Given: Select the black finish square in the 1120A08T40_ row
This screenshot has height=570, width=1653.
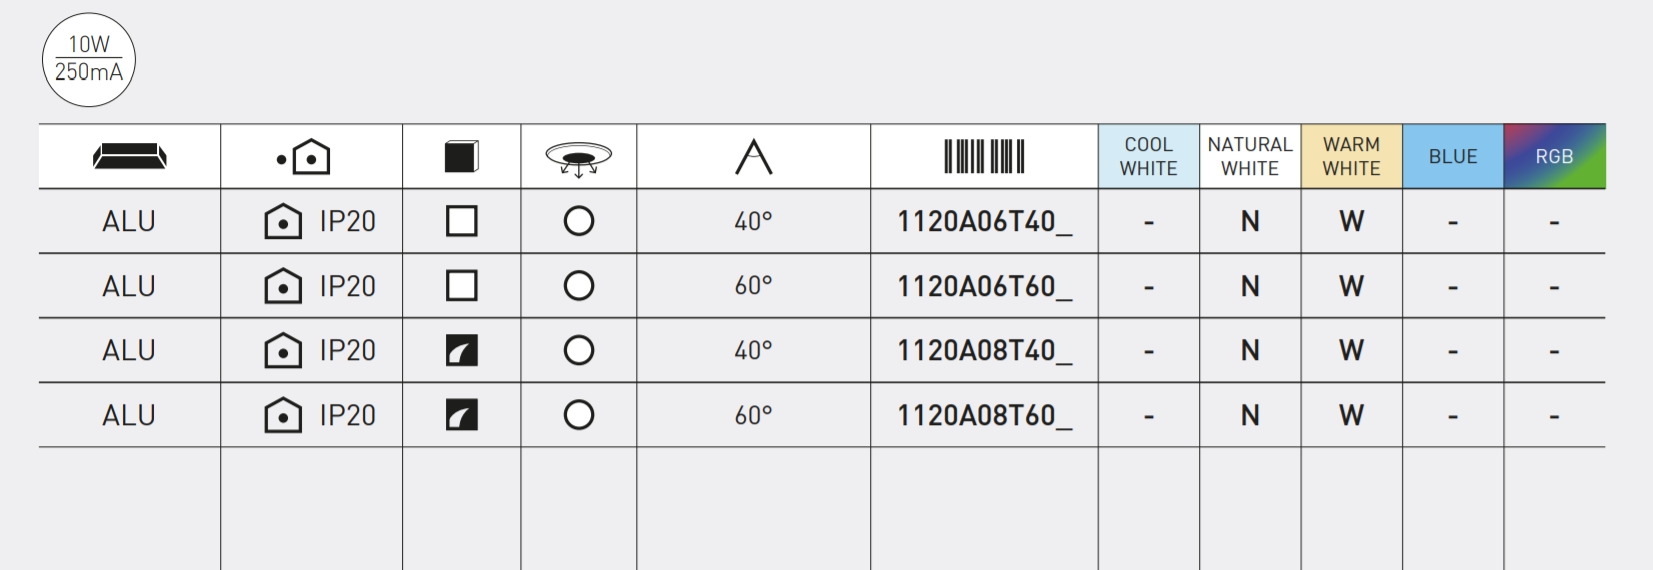Looking at the screenshot, I should [462, 350].
